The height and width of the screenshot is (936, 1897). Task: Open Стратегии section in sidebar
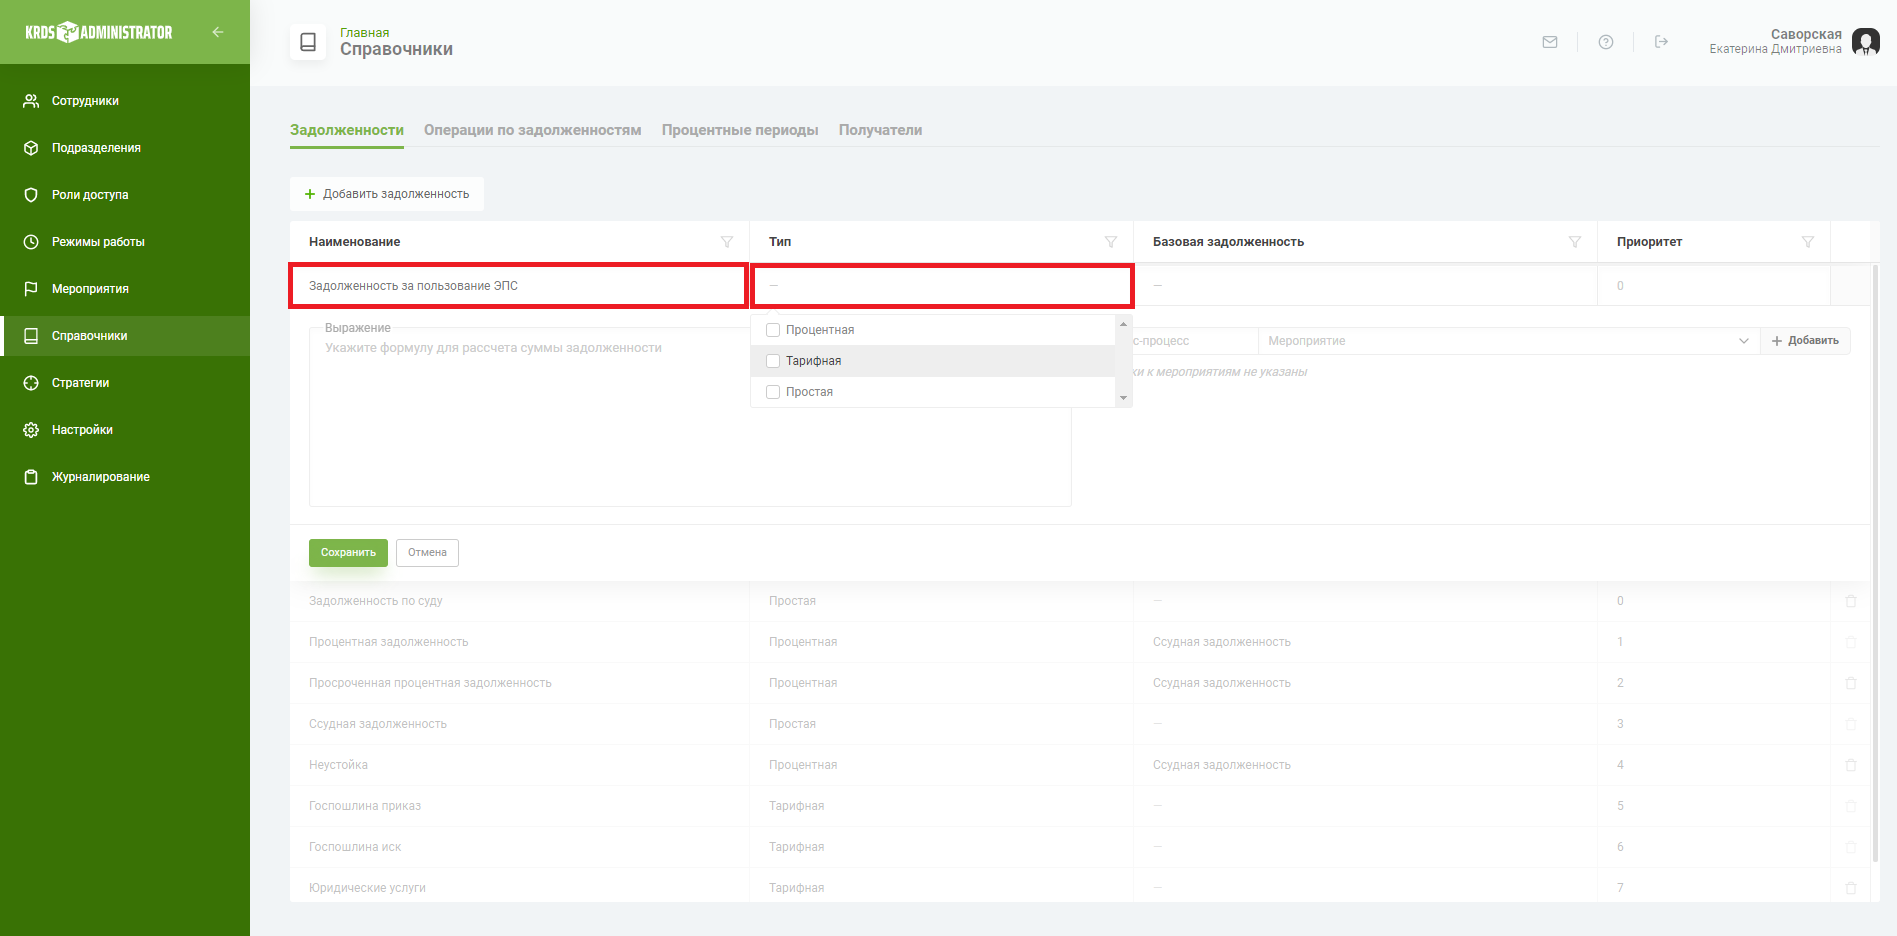80,383
